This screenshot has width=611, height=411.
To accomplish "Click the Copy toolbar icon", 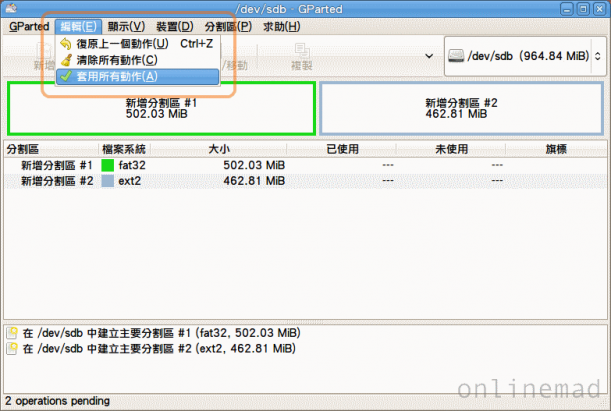I will (x=302, y=50).
